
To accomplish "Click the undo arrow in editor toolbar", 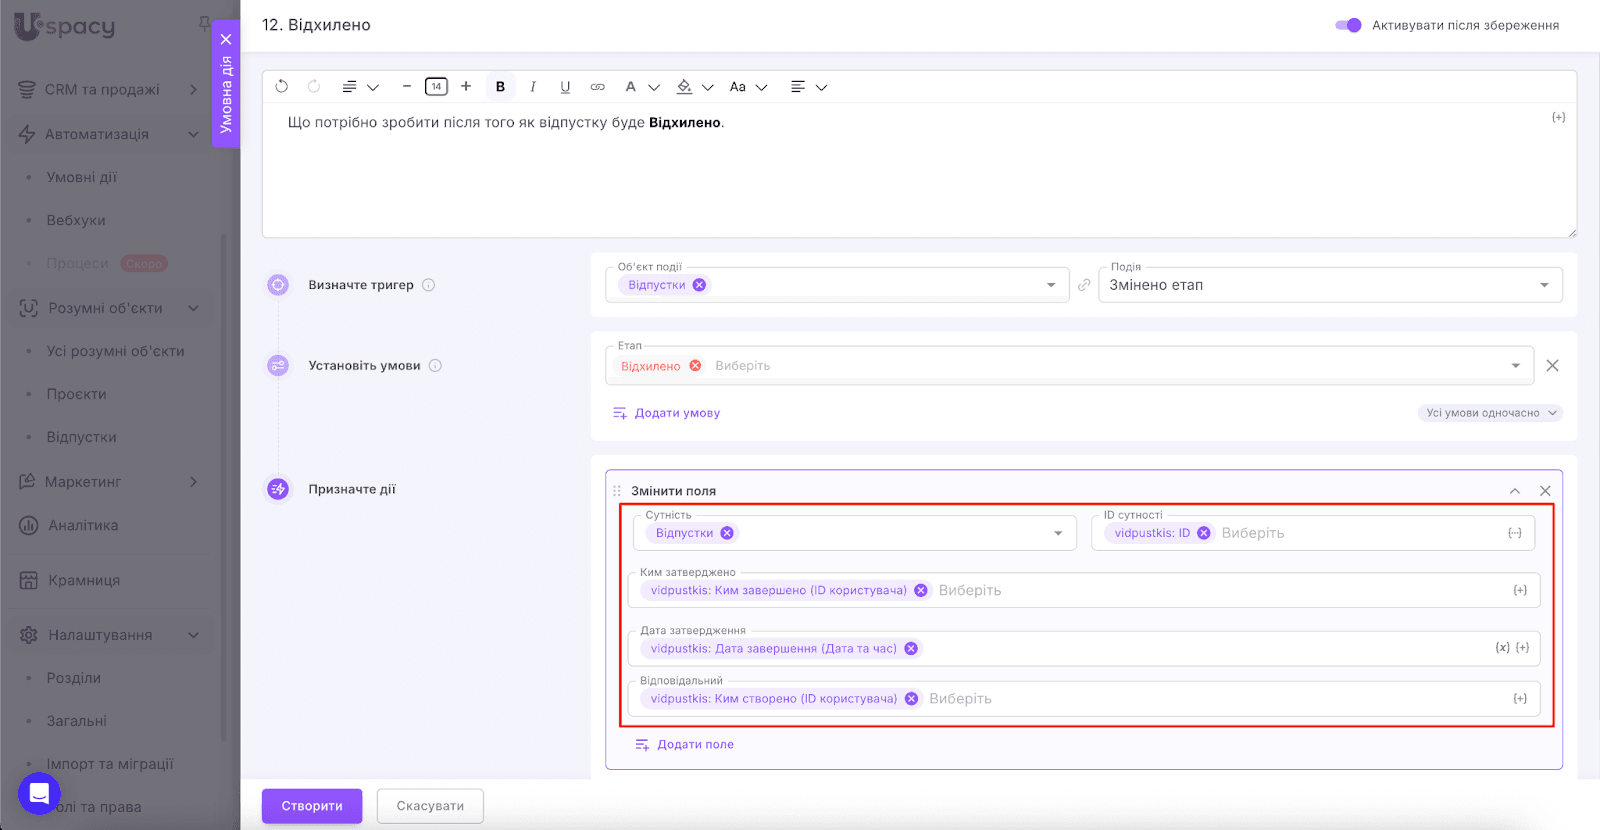I will point(282,87).
